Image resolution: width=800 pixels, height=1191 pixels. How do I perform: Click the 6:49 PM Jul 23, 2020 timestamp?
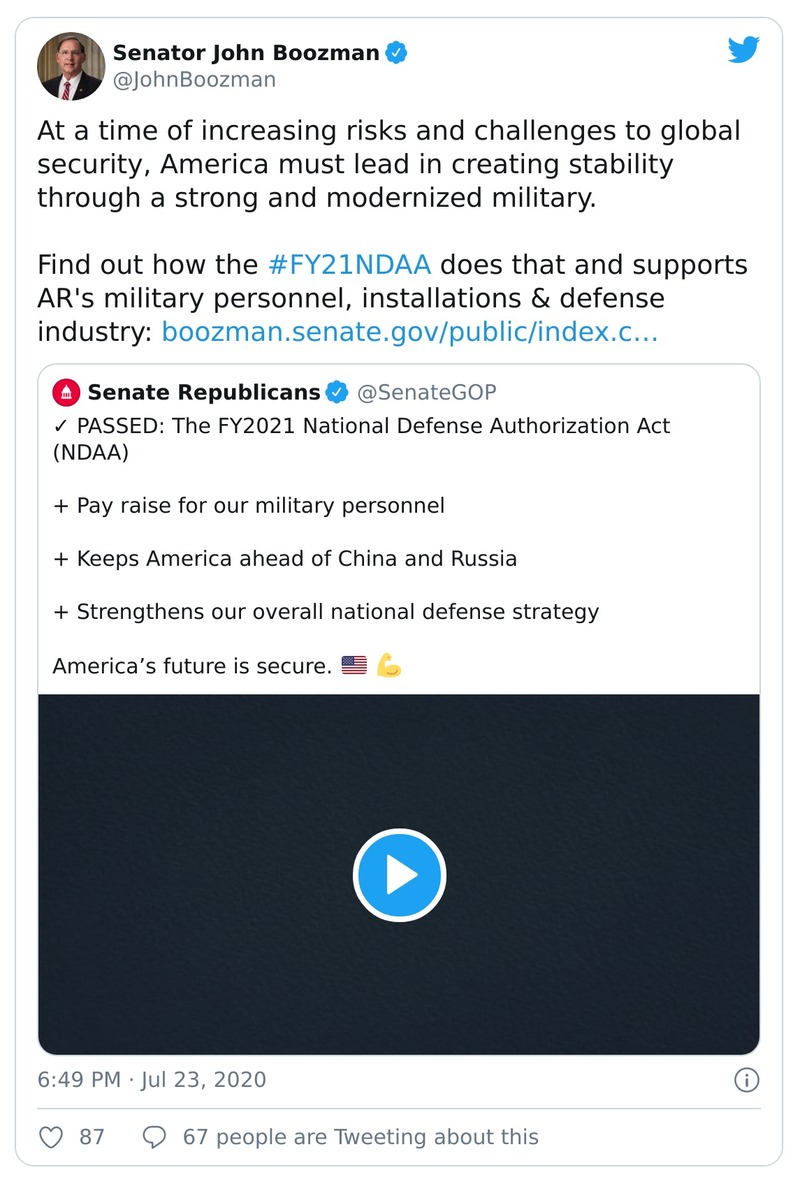point(152,1080)
